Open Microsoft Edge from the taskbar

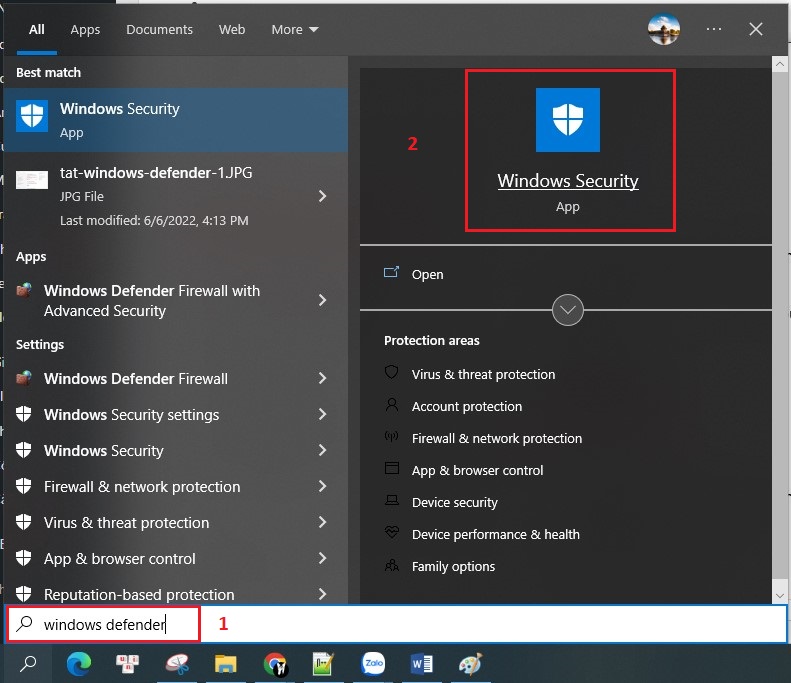[79, 664]
